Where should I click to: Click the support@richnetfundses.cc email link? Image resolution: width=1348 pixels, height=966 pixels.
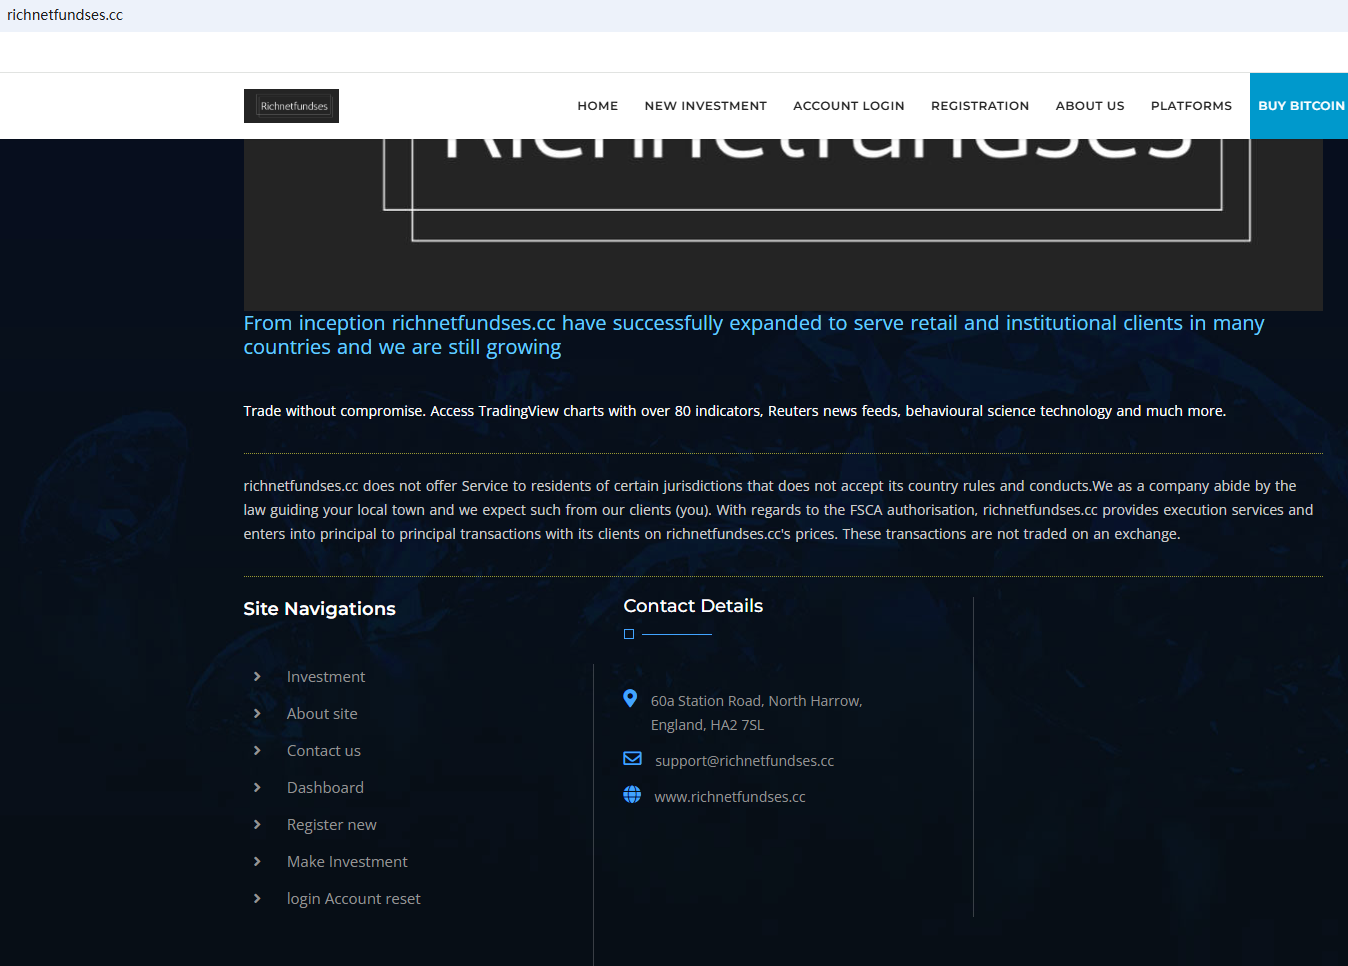coord(744,761)
